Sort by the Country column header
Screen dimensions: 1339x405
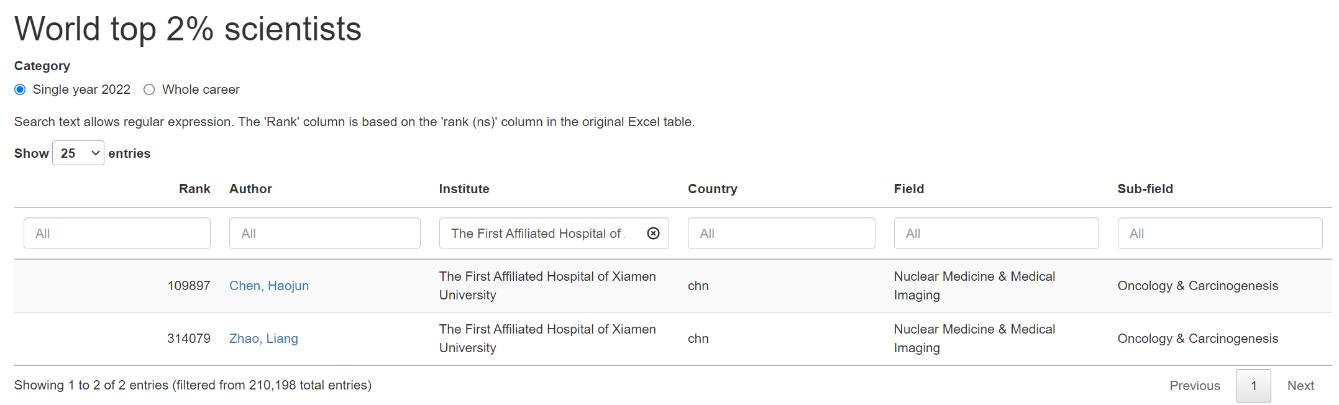(712, 189)
